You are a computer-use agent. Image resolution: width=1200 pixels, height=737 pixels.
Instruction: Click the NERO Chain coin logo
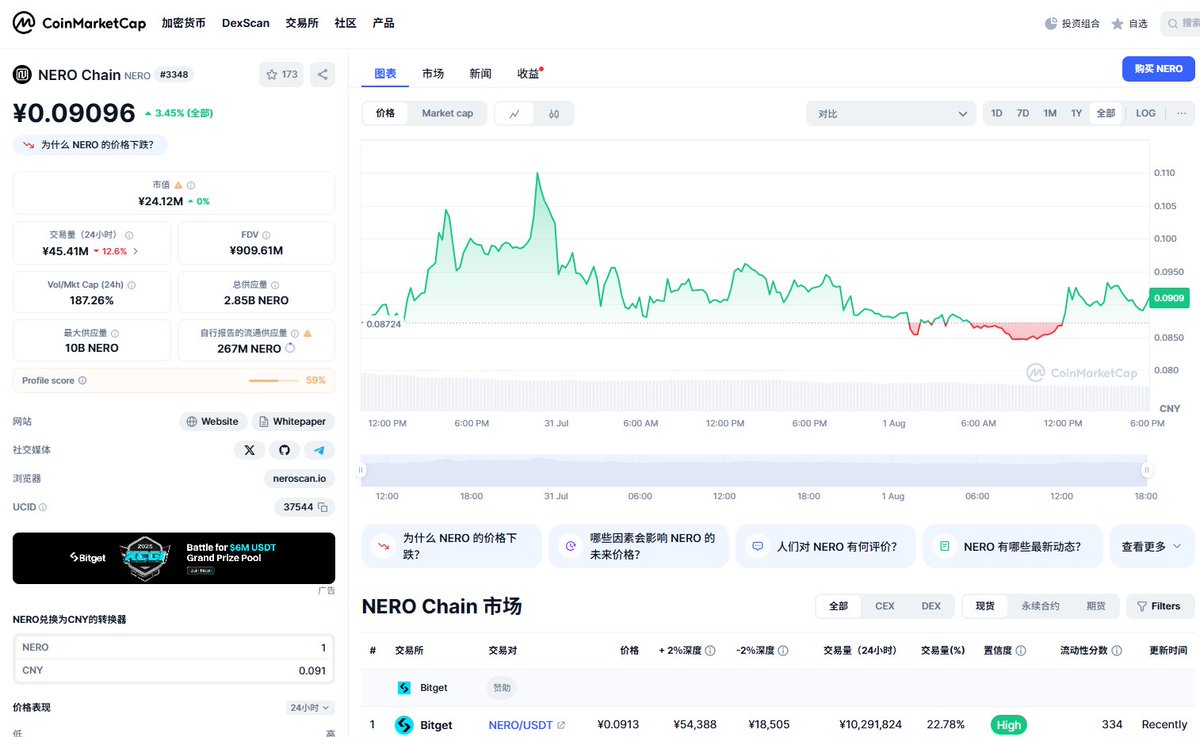pos(22,74)
